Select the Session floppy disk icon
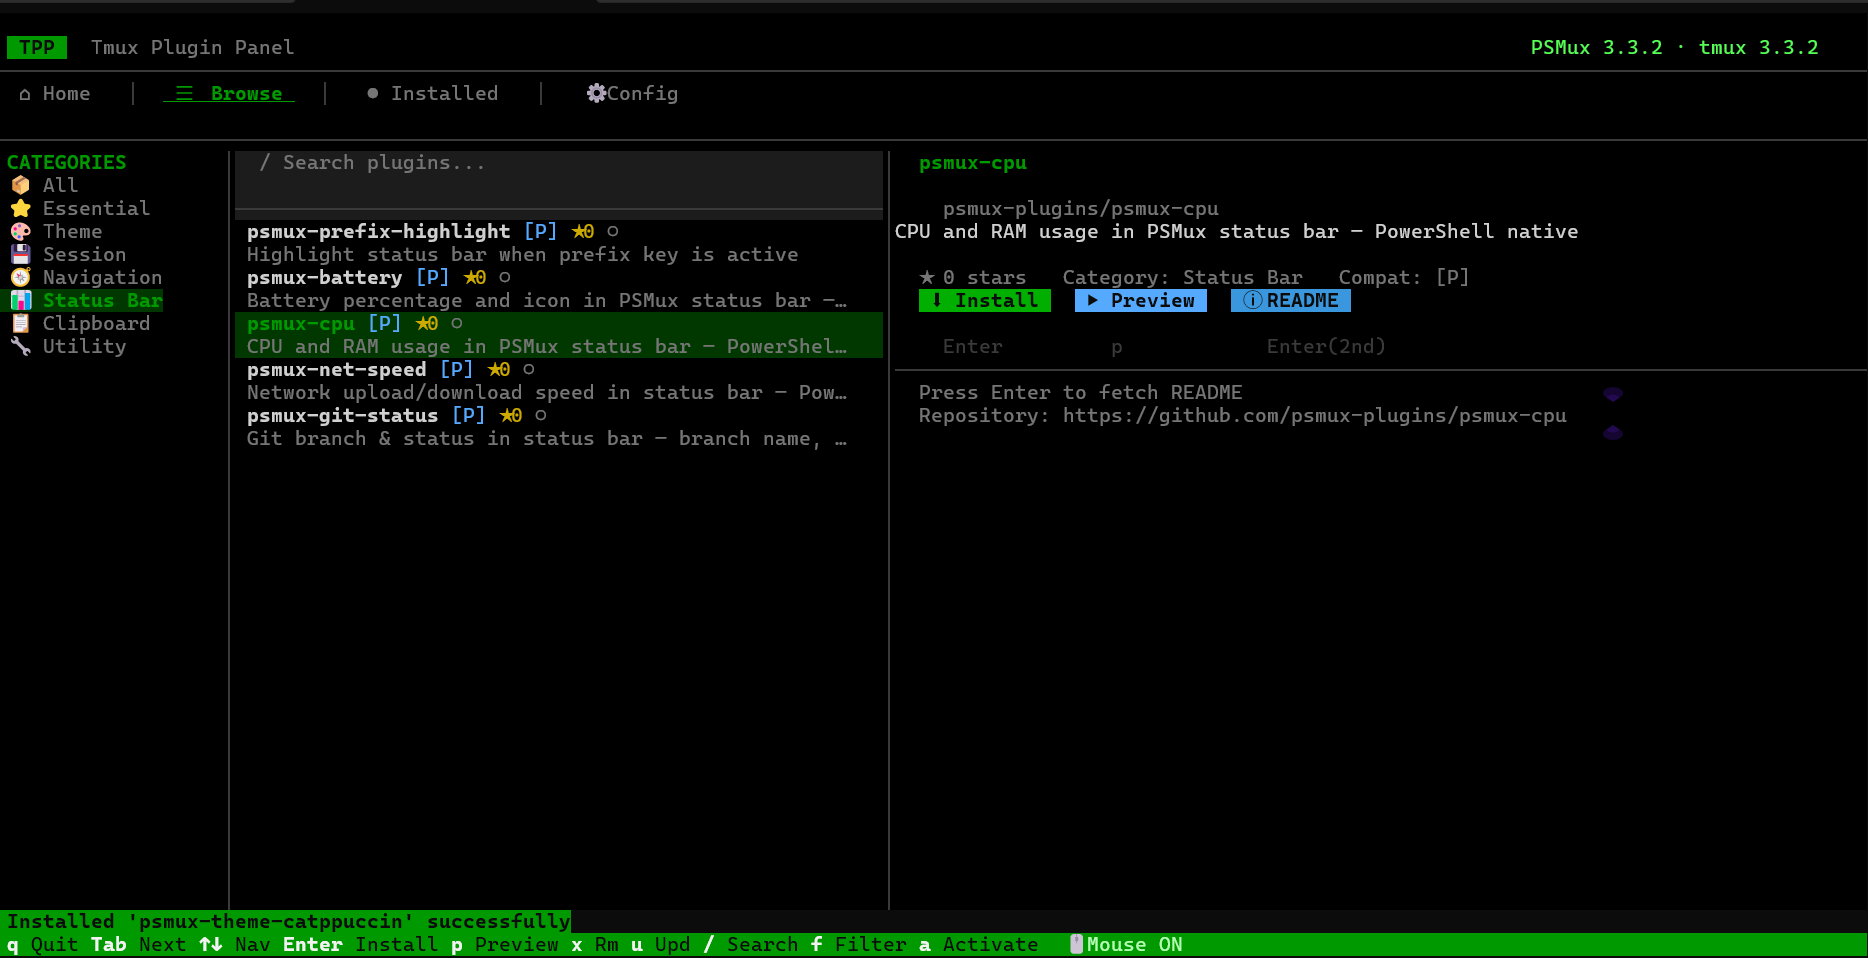 point(20,254)
